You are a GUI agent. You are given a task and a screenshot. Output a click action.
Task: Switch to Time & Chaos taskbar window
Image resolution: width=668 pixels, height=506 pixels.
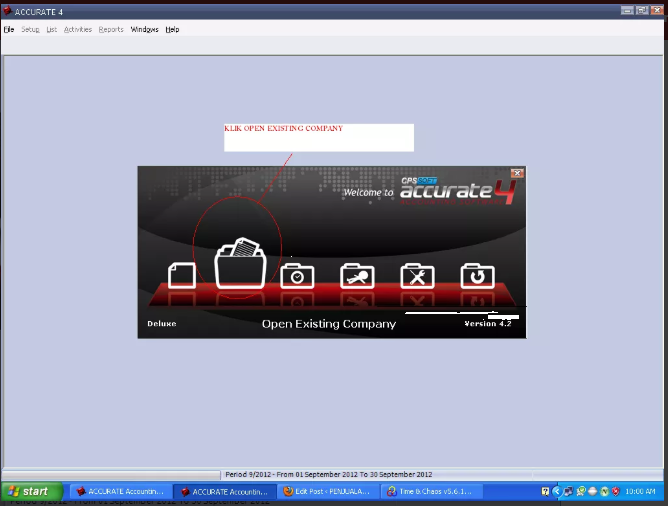tap(431, 491)
